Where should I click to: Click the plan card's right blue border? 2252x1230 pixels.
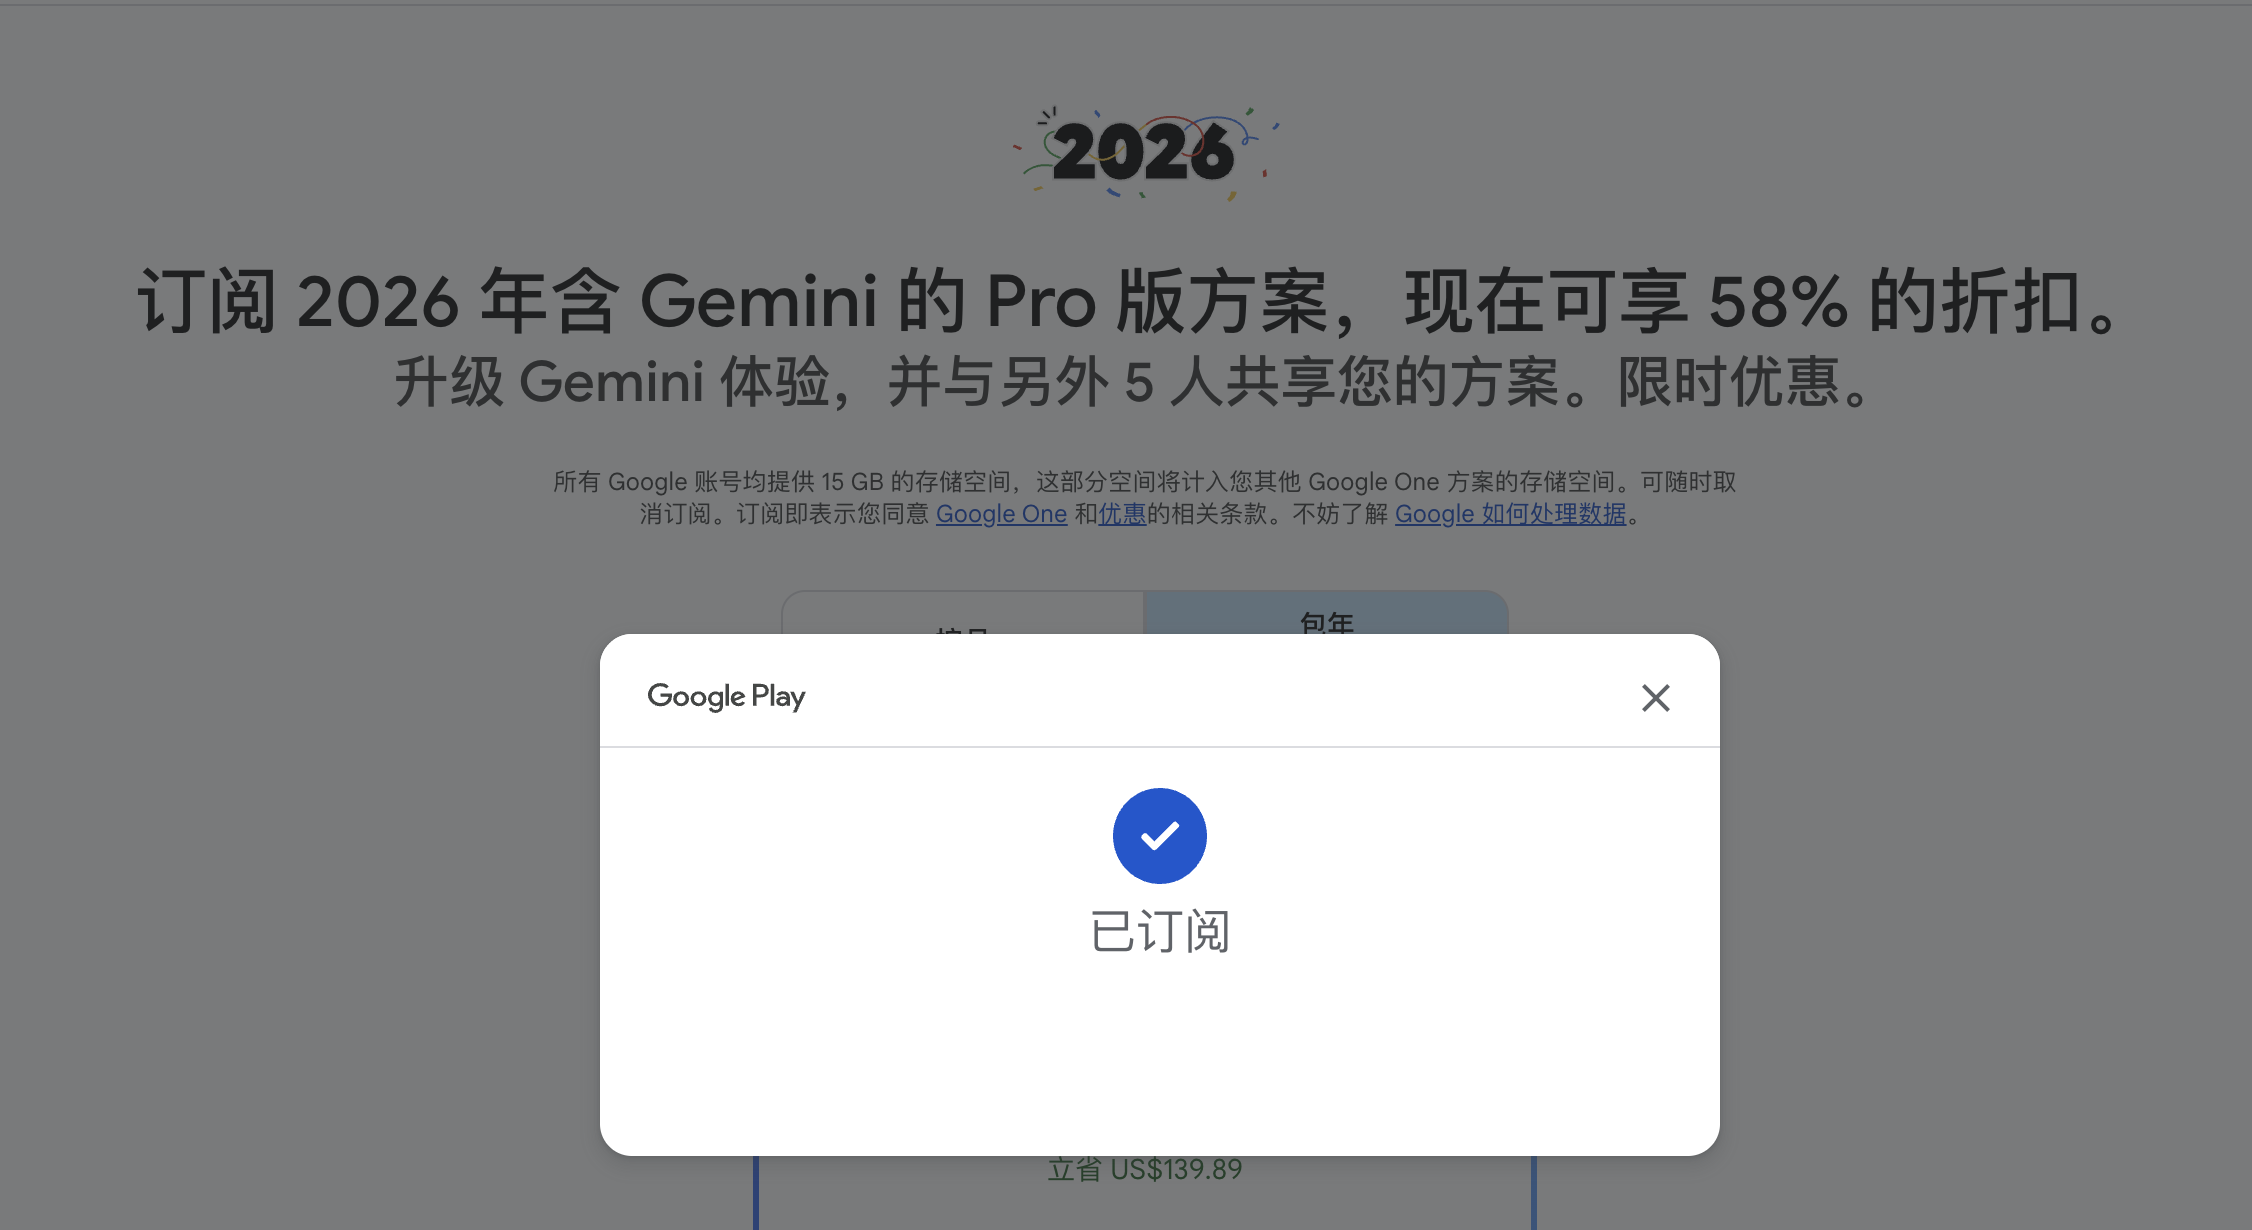1533,1193
